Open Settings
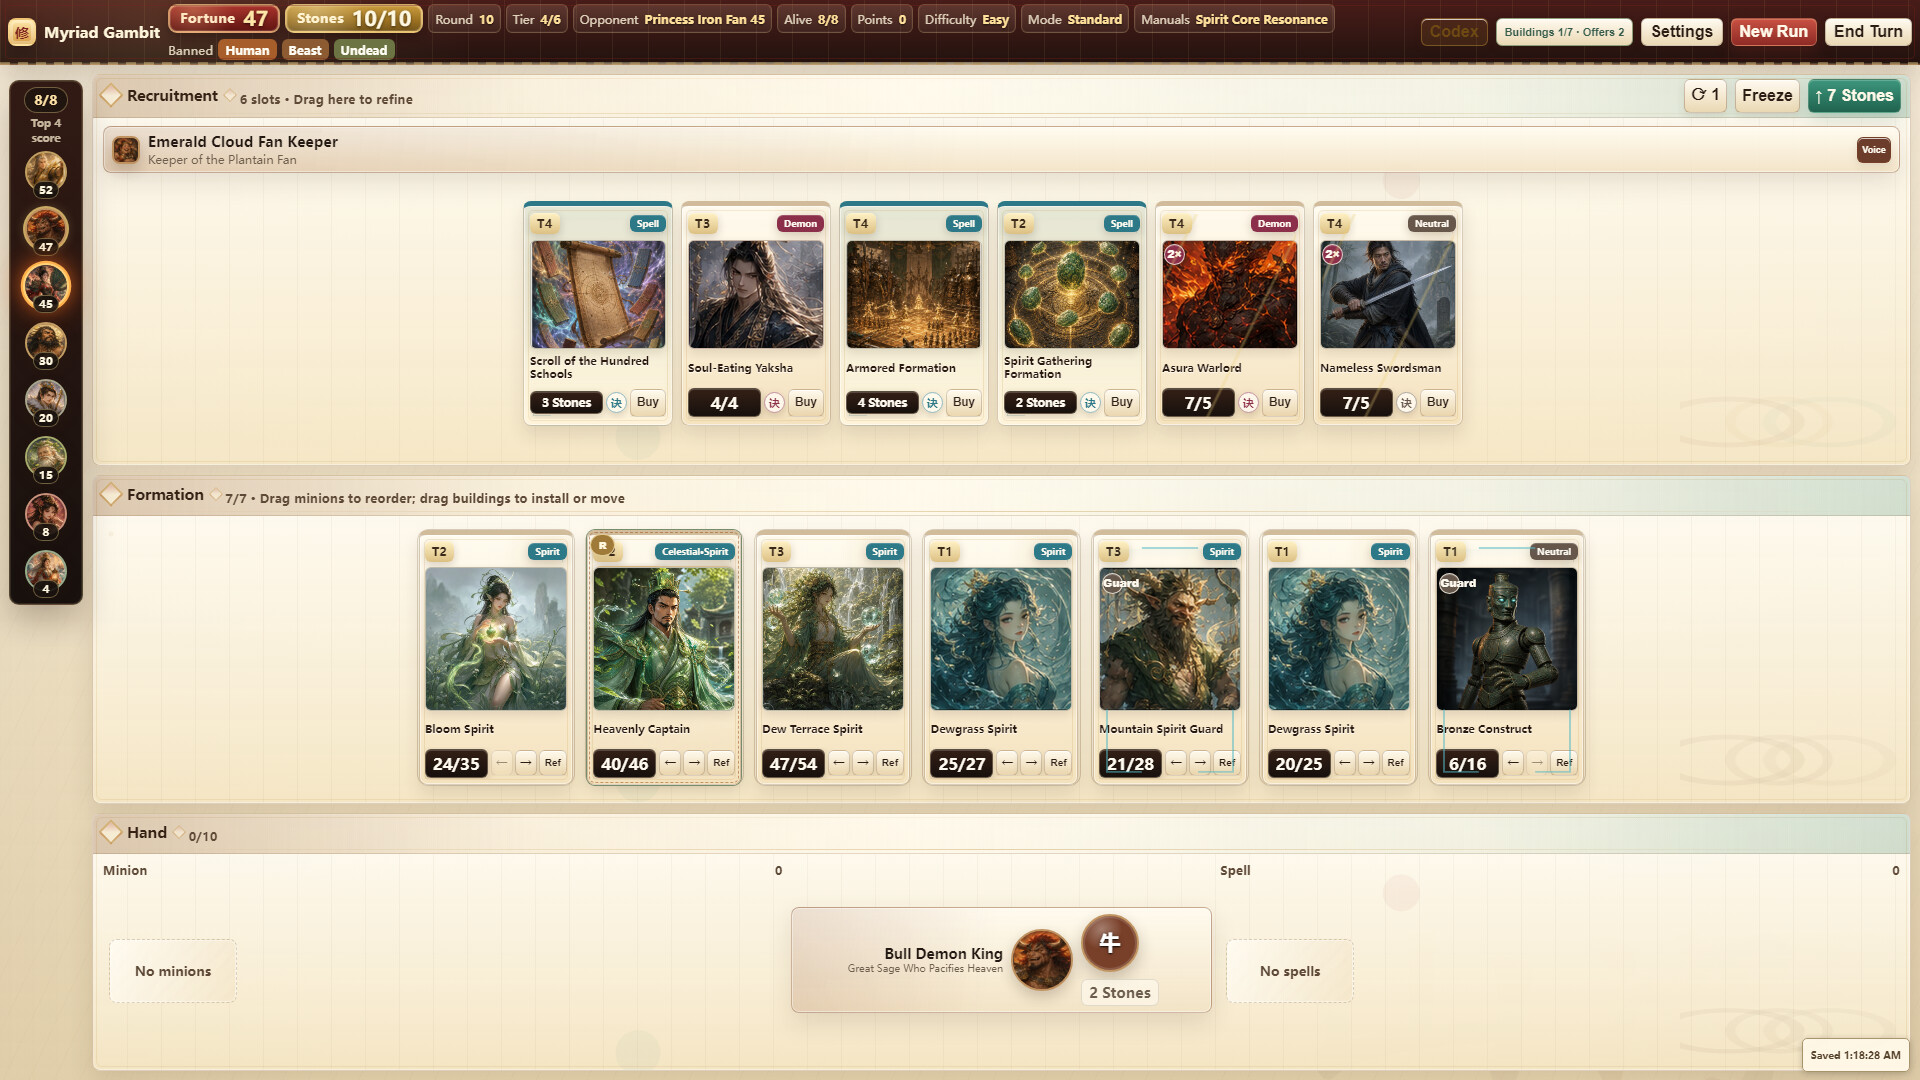This screenshot has width=1920, height=1080. pos(1681,32)
